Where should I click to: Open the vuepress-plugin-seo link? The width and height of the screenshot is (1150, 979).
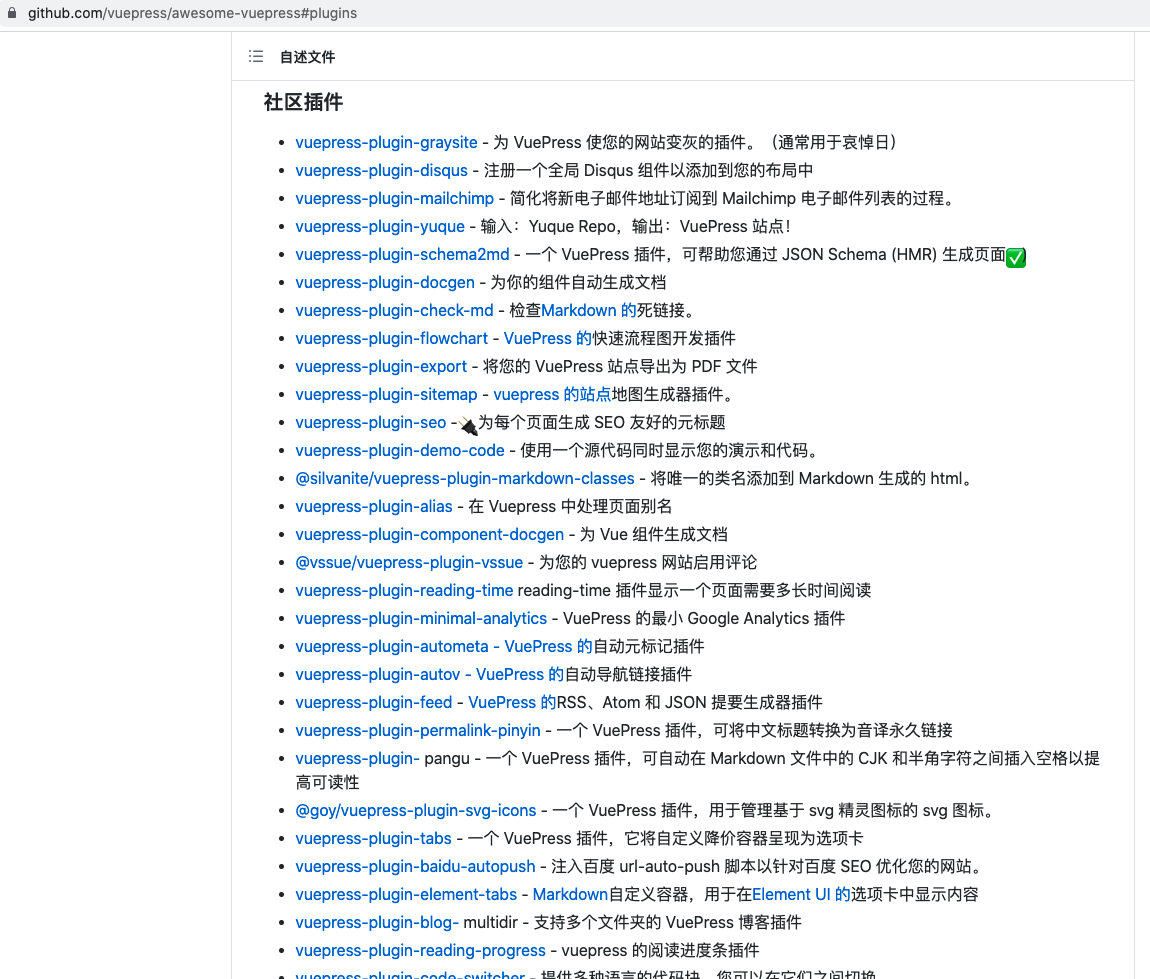[371, 422]
